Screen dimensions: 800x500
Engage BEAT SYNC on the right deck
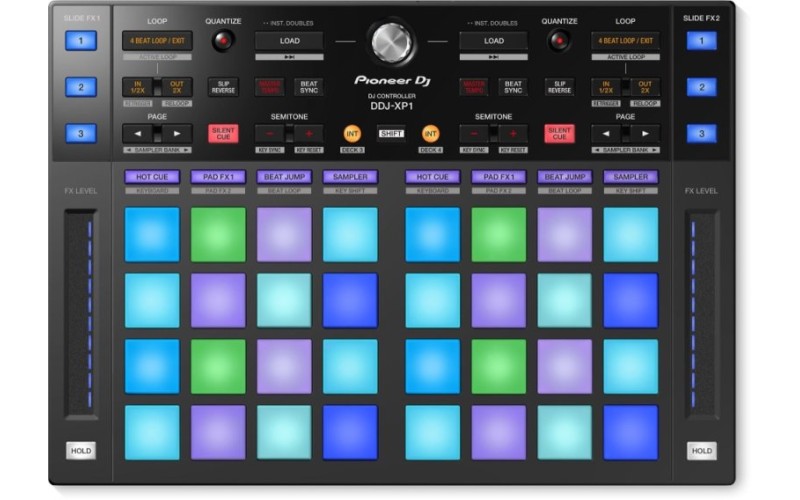pyautogui.click(x=513, y=87)
